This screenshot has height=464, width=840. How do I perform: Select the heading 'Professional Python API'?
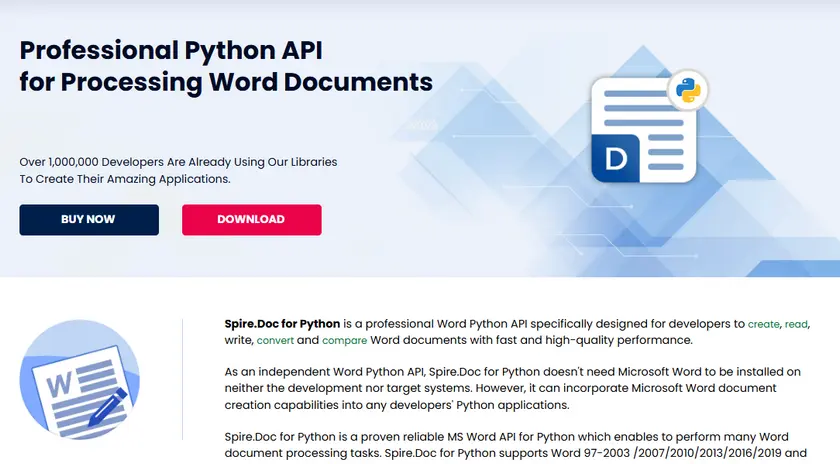[x=171, y=50]
